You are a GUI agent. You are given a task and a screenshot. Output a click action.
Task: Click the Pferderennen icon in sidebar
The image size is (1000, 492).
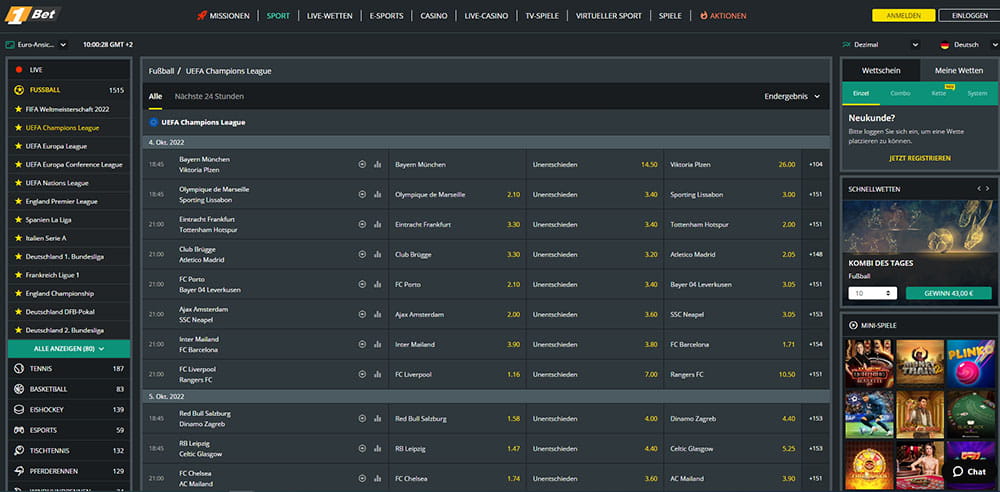tap(18, 471)
